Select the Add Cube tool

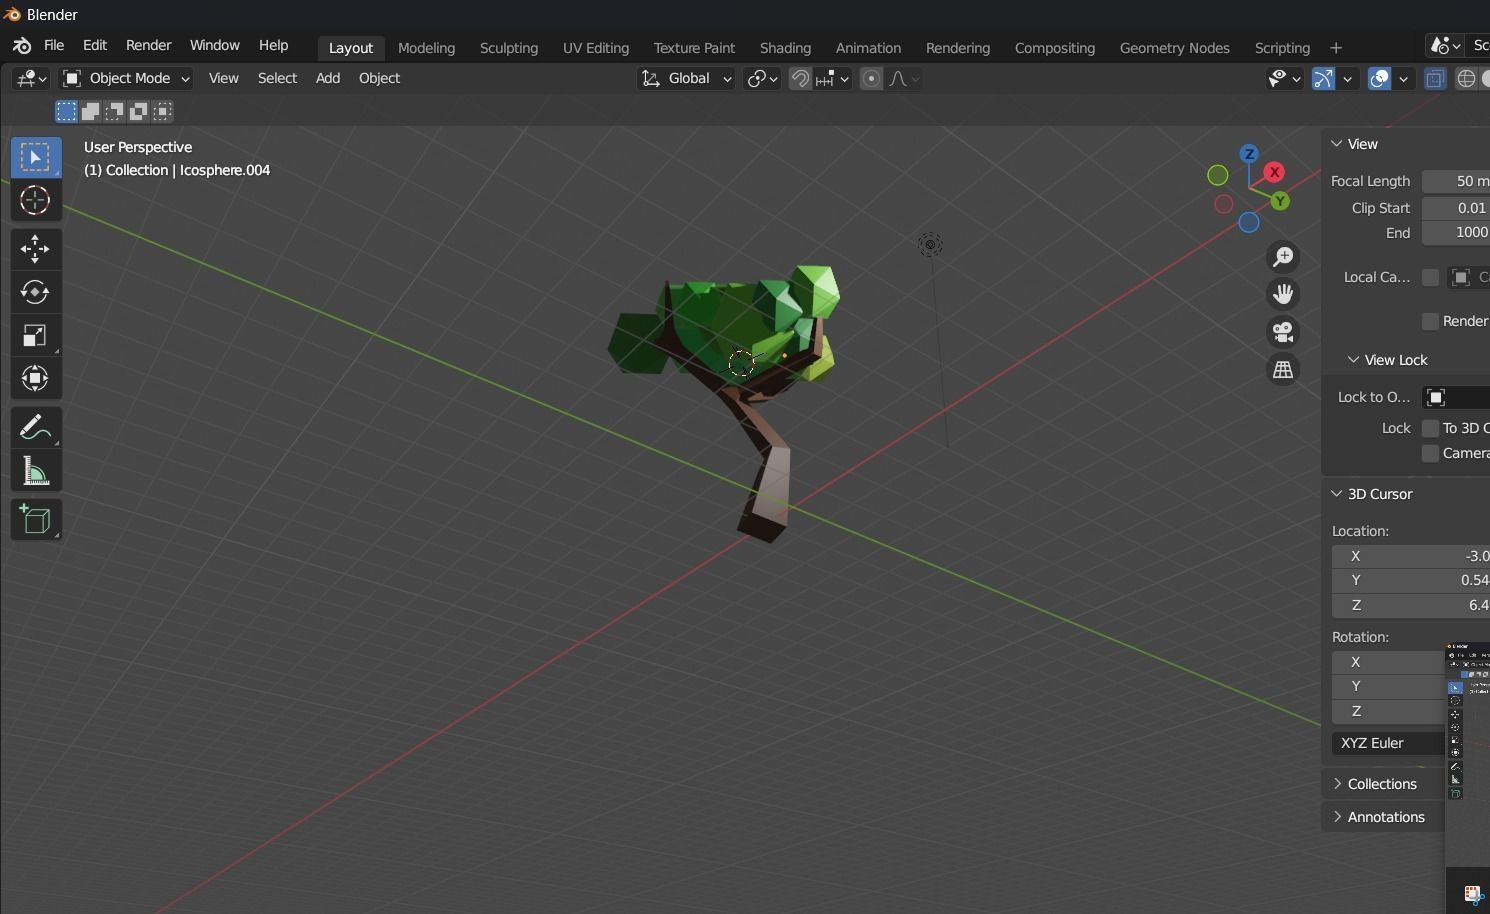coord(35,519)
